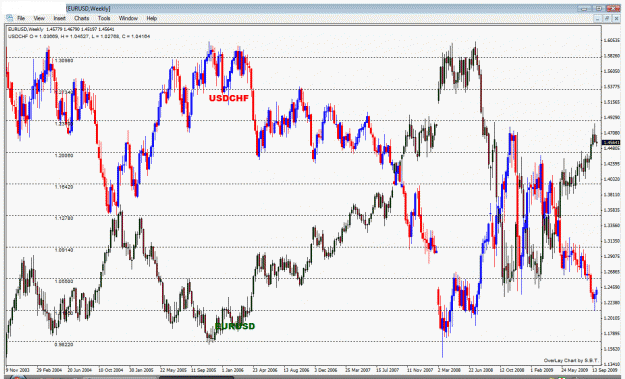625x379 pixels.
Task: Open the Window menu
Action: (x=128, y=18)
